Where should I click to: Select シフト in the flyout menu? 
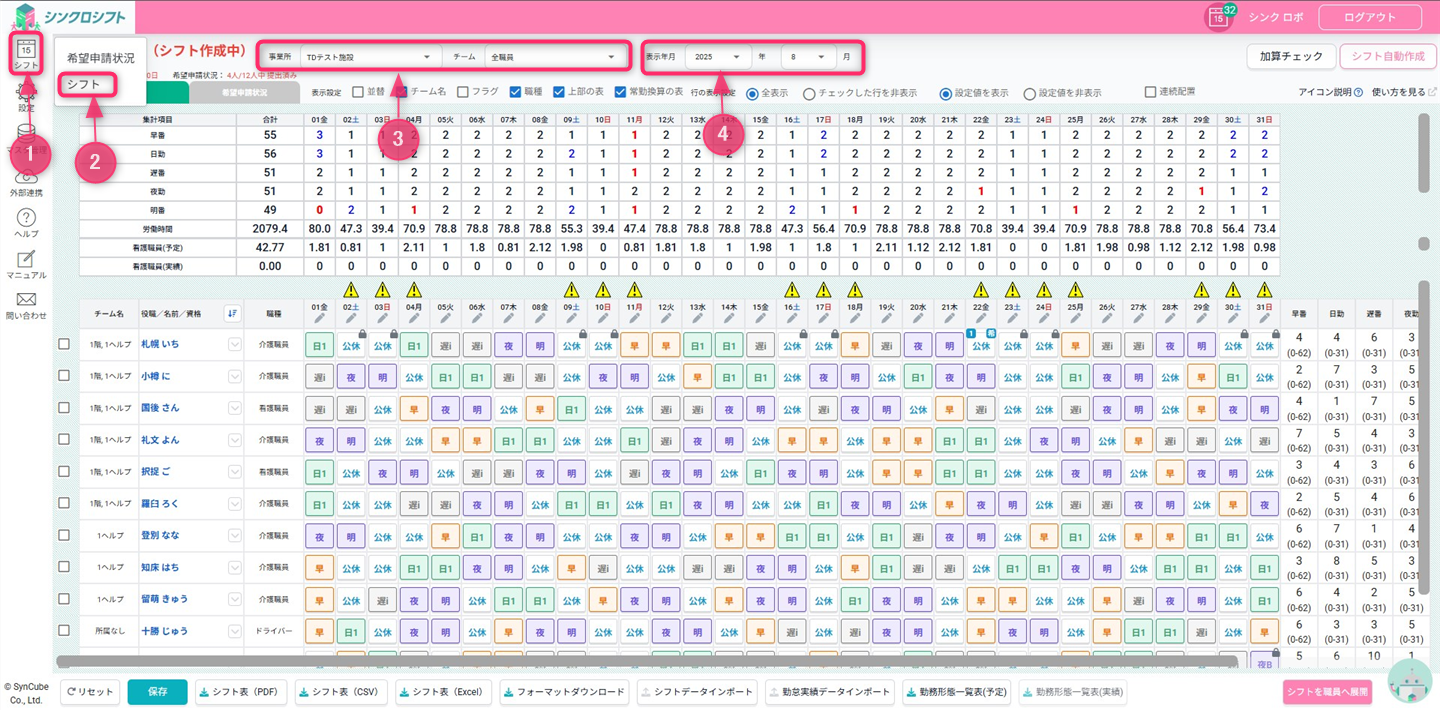(x=84, y=84)
